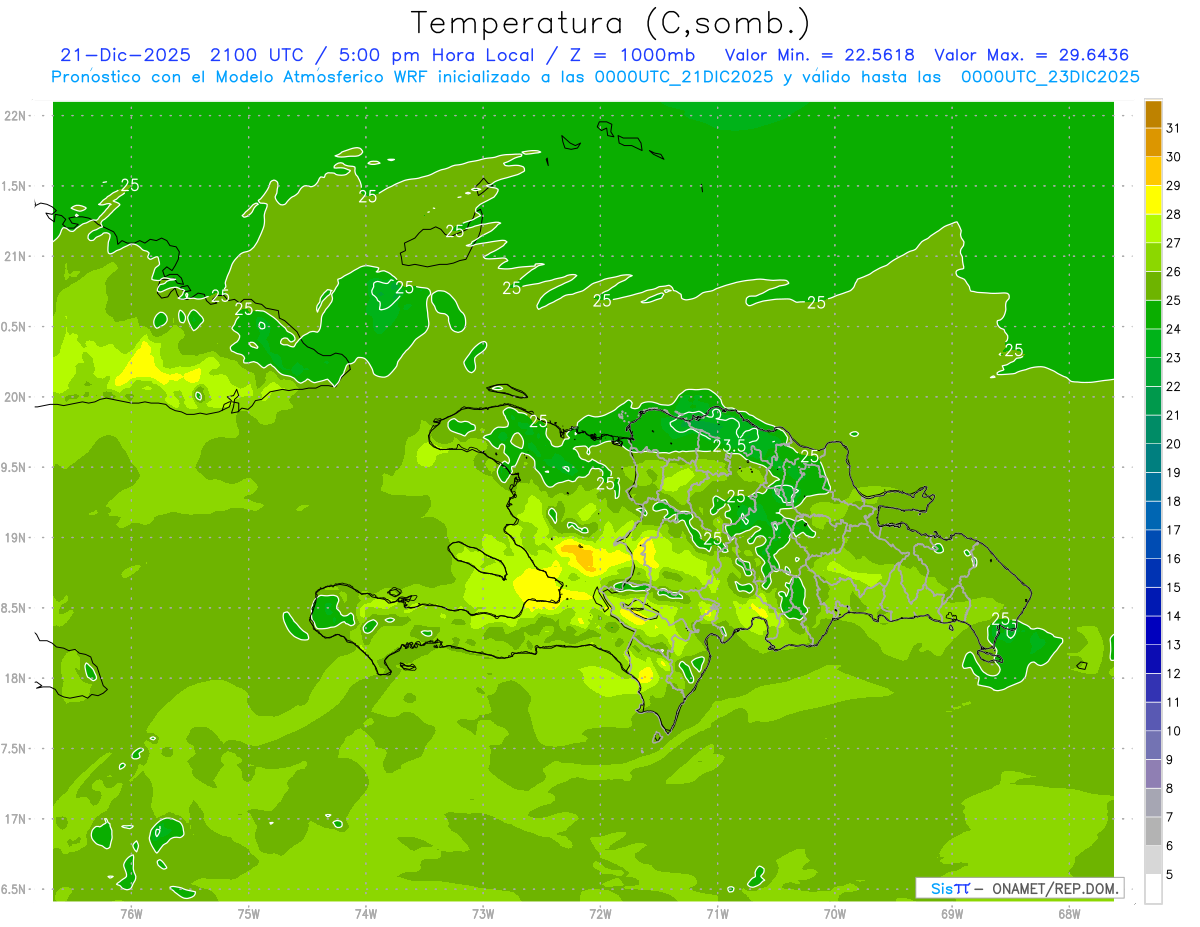Click yellow legend swatch between 28 and 29
The image size is (1200, 927).
tap(1153, 200)
